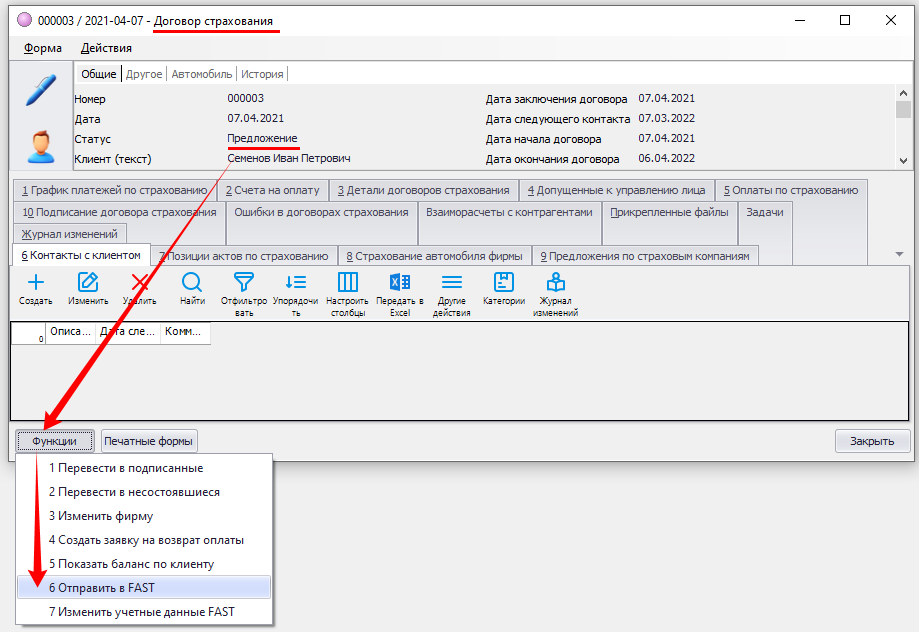The image size is (919, 632).
Task: Switch to the Автомобиль tab
Action: [201, 73]
